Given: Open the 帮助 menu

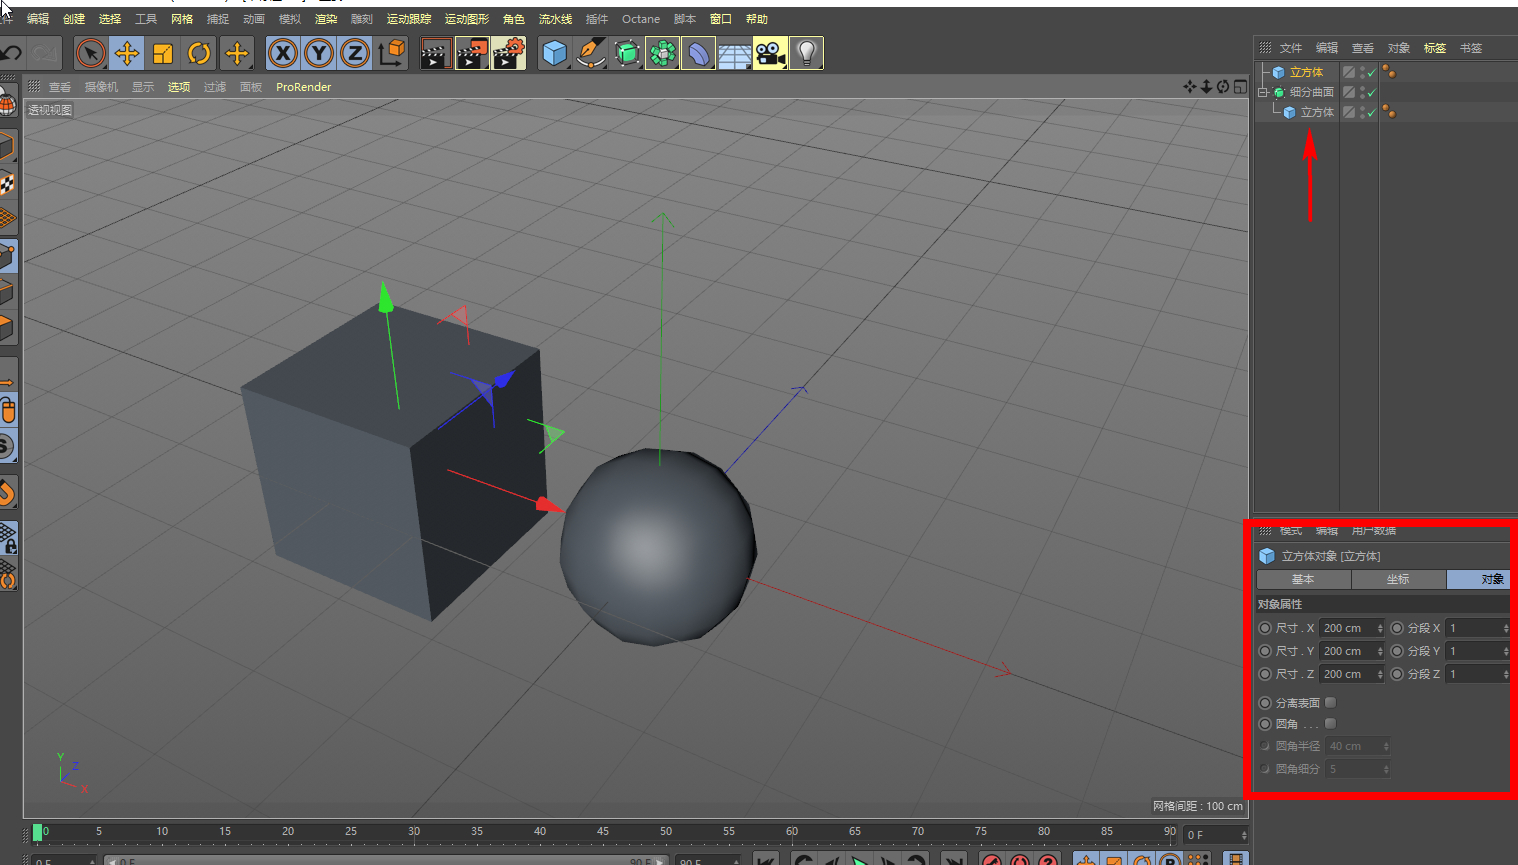Looking at the screenshot, I should [757, 19].
